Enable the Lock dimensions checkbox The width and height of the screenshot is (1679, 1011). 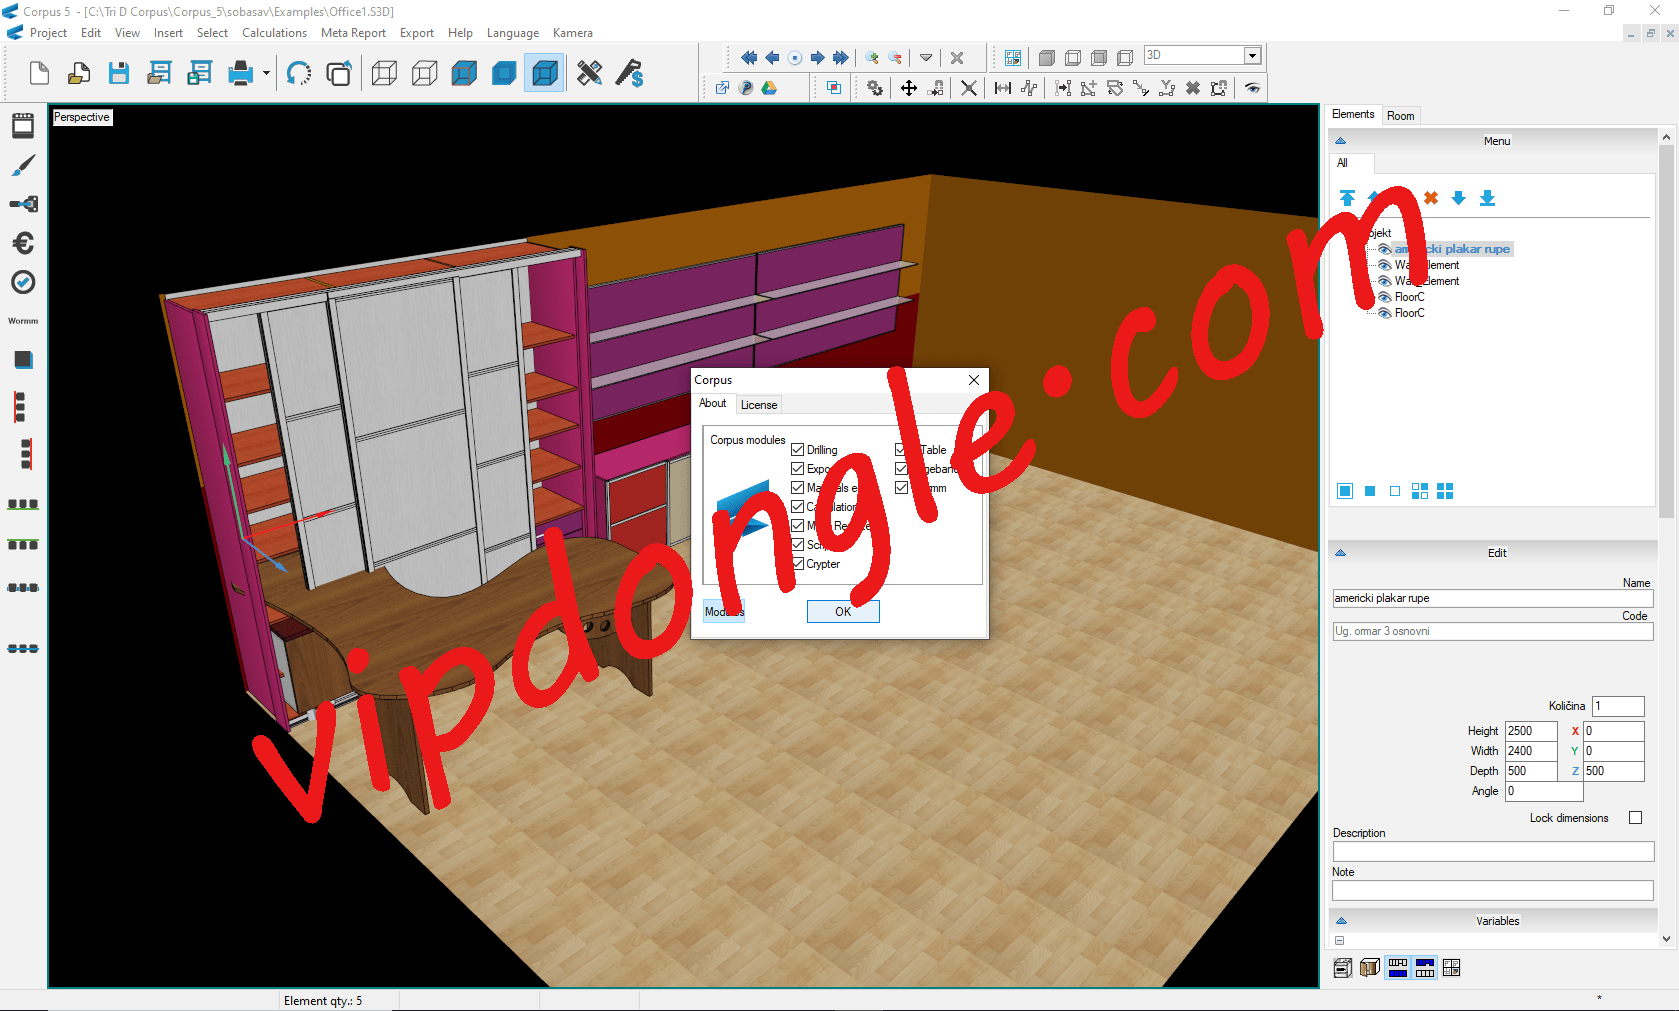click(x=1636, y=817)
